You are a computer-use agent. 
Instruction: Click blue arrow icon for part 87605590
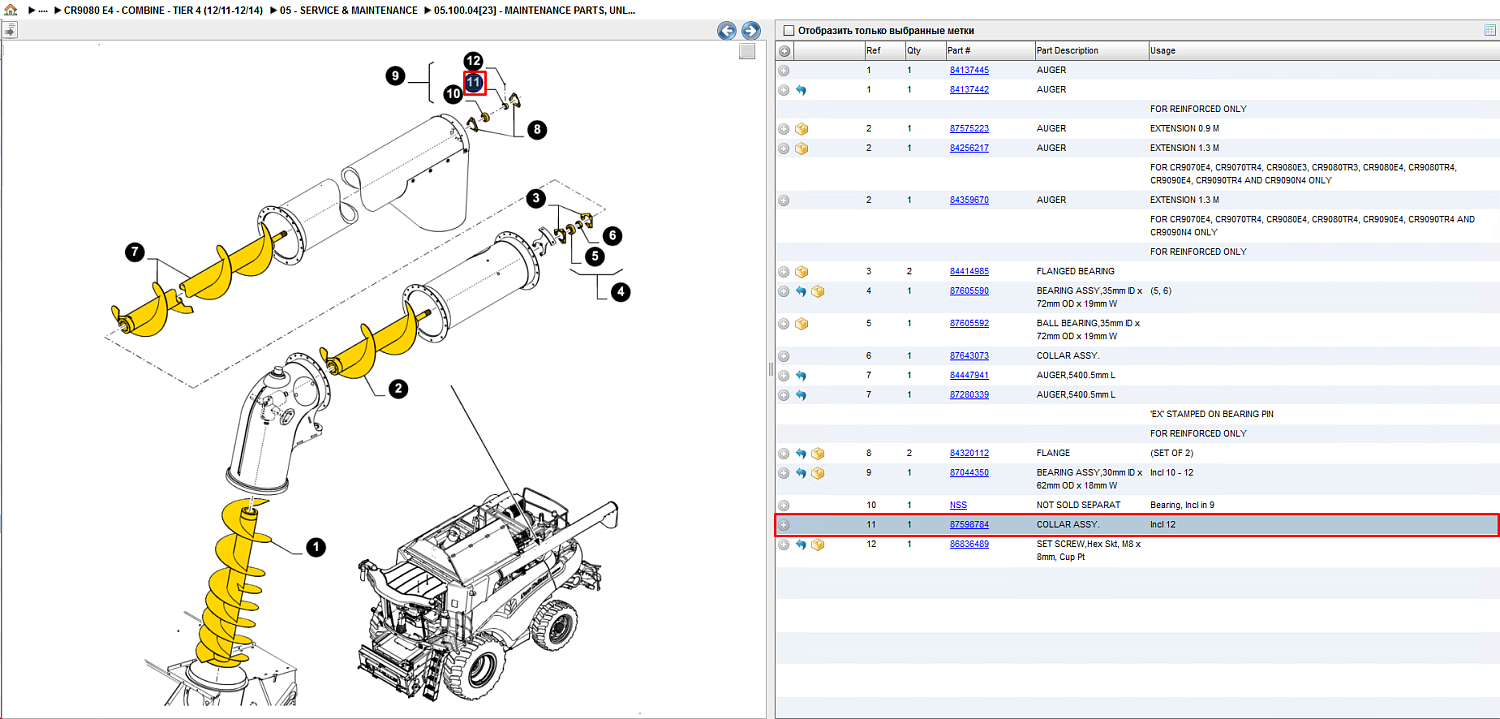coord(801,291)
